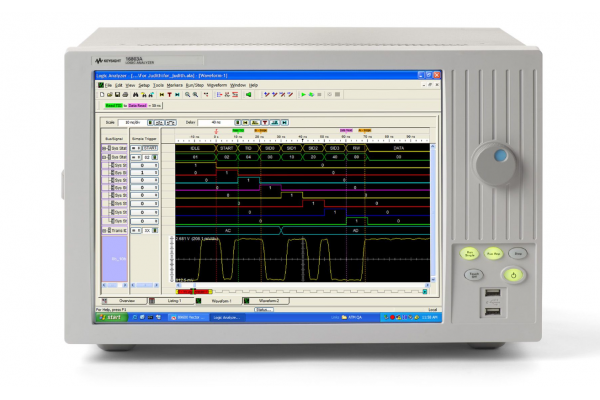Click the yellow beginning marker button next to Delay

pyautogui.click(x=246, y=122)
